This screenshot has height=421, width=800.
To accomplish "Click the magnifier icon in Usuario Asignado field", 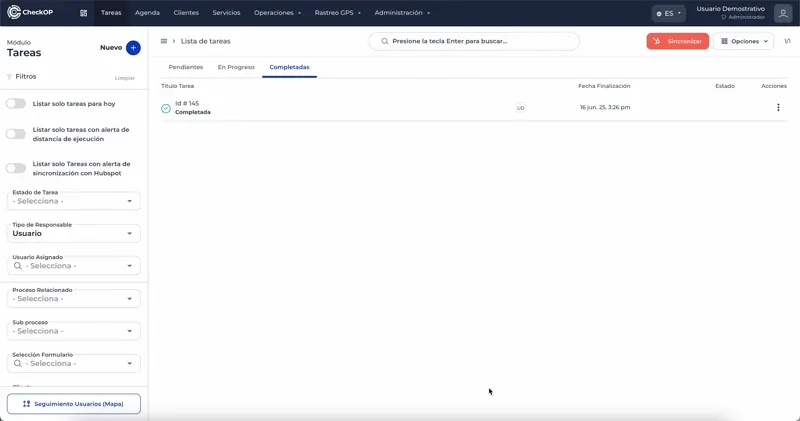I will (18, 266).
